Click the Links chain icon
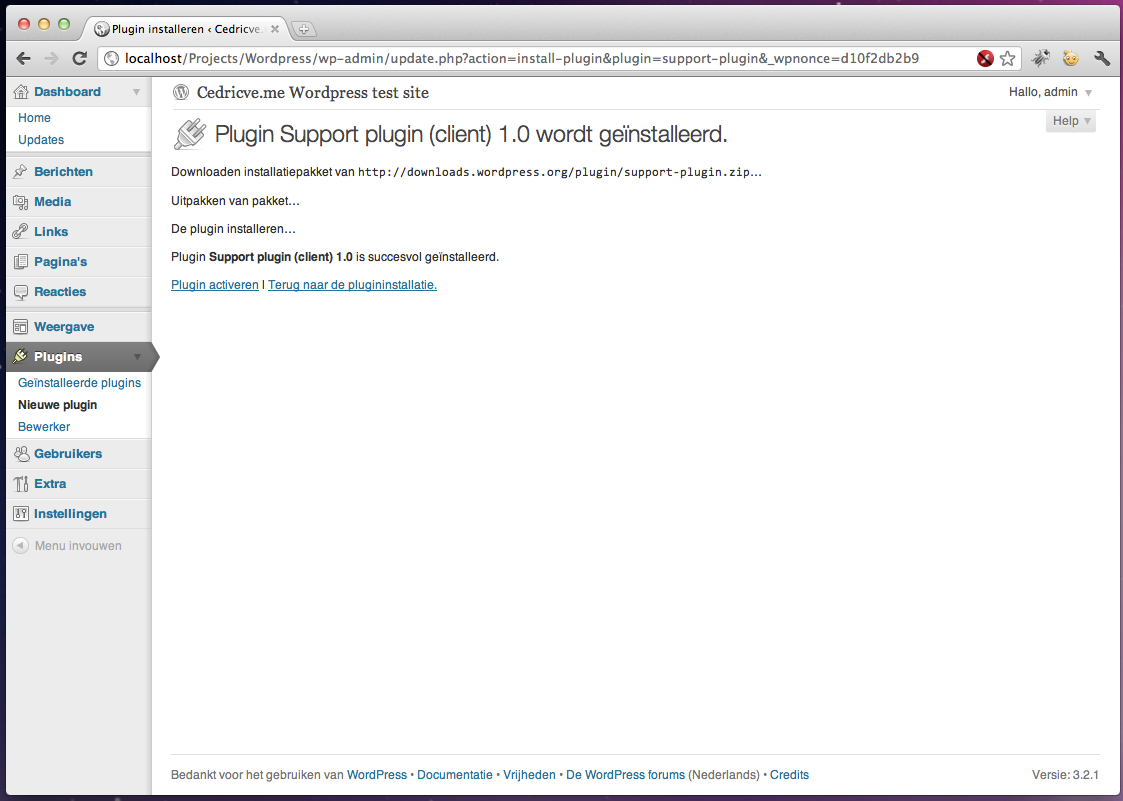The image size is (1123, 801). [x=21, y=232]
